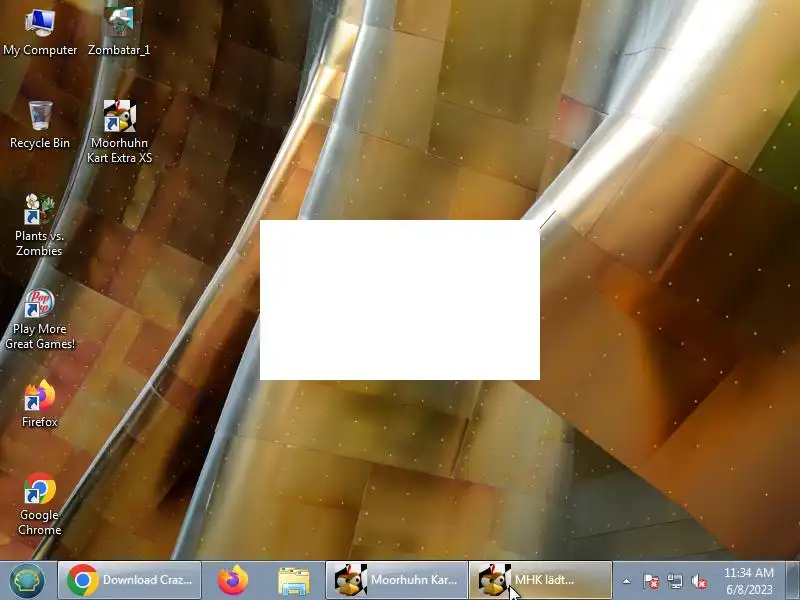800x600 pixels.
Task: Select the Firefox desktop shortcut
Action: [x=40, y=404]
